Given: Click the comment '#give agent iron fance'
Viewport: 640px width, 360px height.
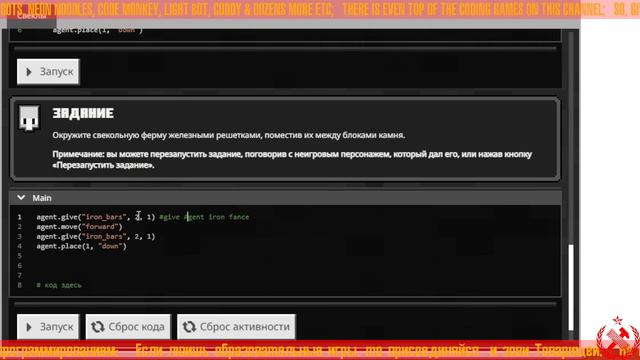Looking at the screenshot, I should pyautogui.click(x=204, y=217).
